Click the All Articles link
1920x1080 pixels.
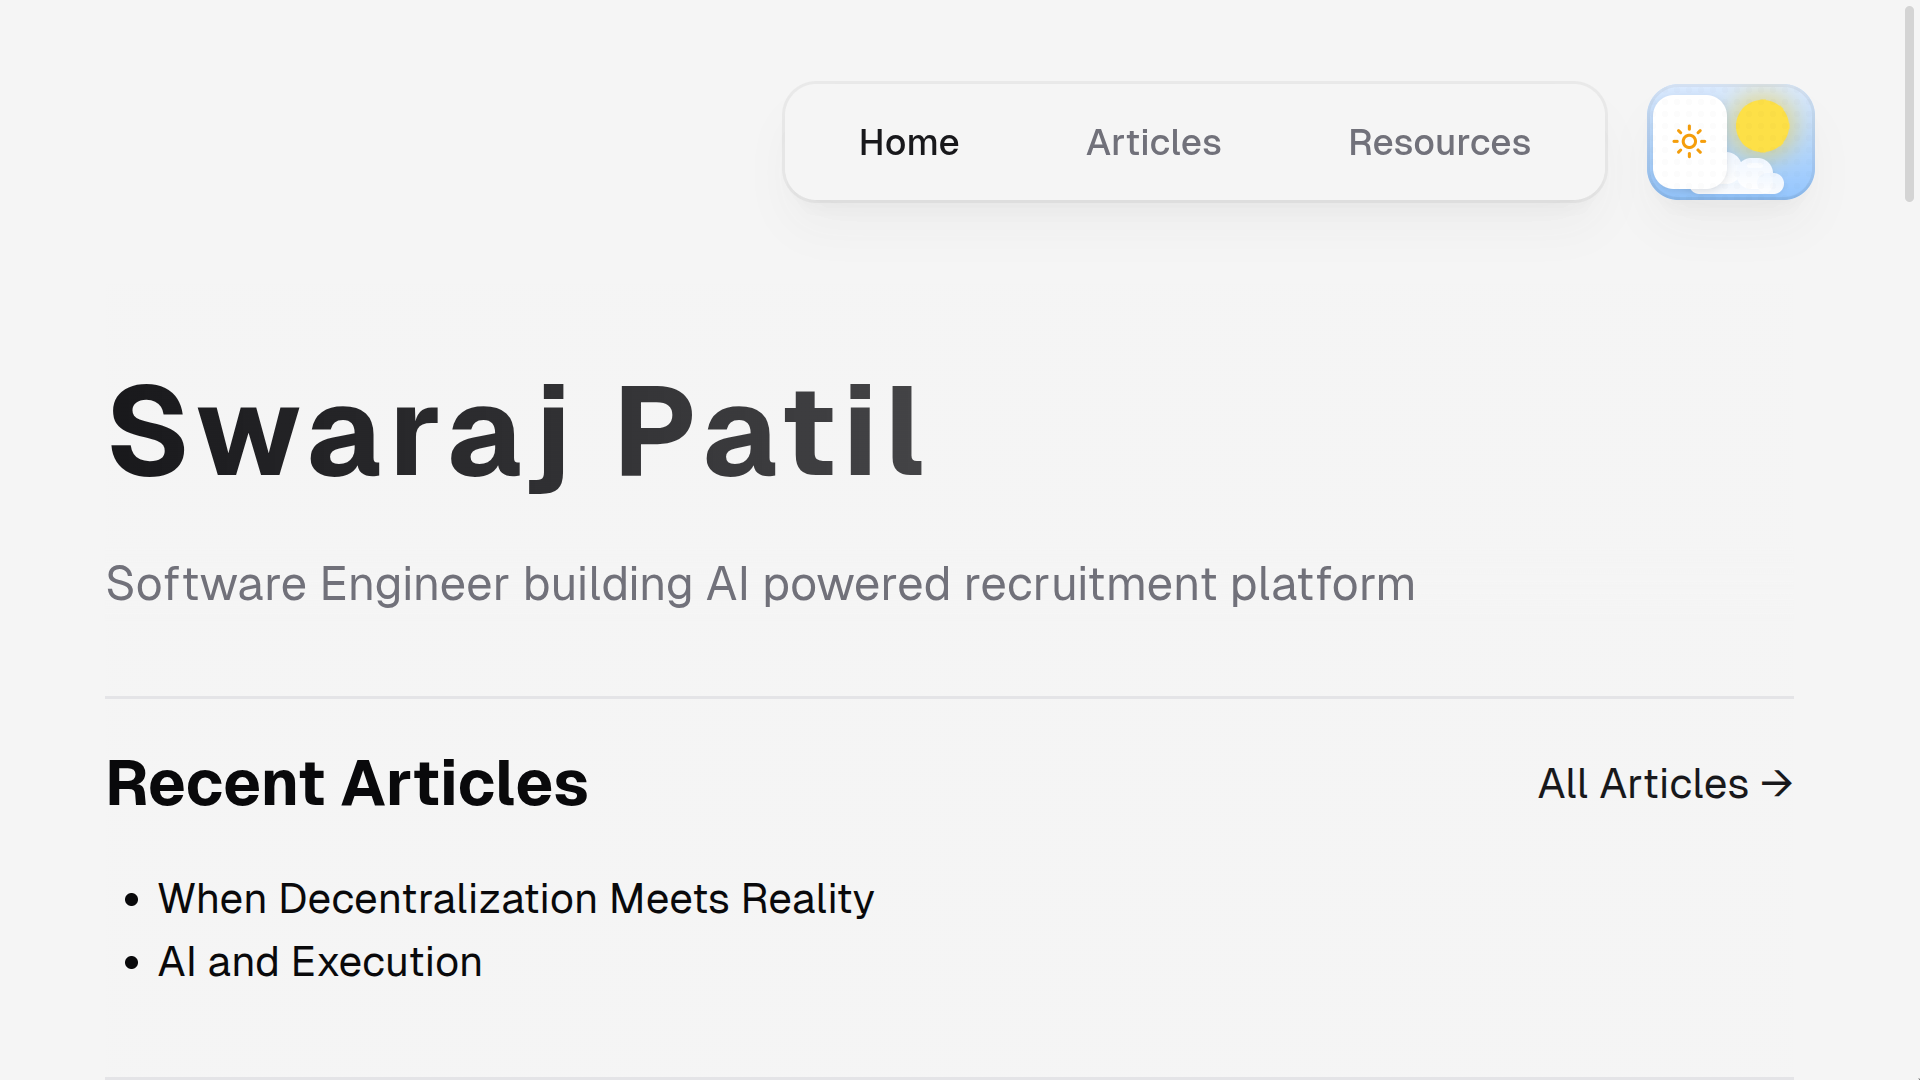[x=1643, y=785]
